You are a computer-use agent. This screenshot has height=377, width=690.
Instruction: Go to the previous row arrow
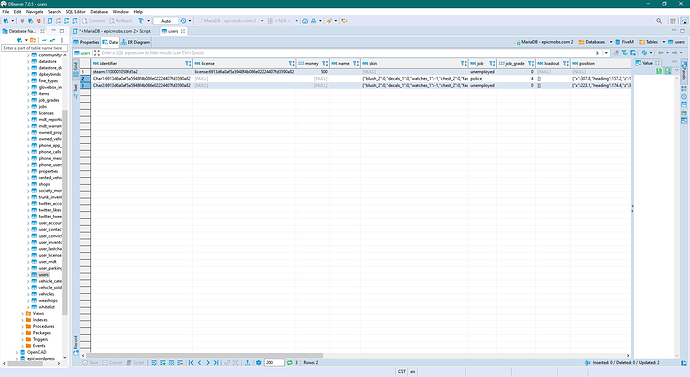(x=199, y=362)
